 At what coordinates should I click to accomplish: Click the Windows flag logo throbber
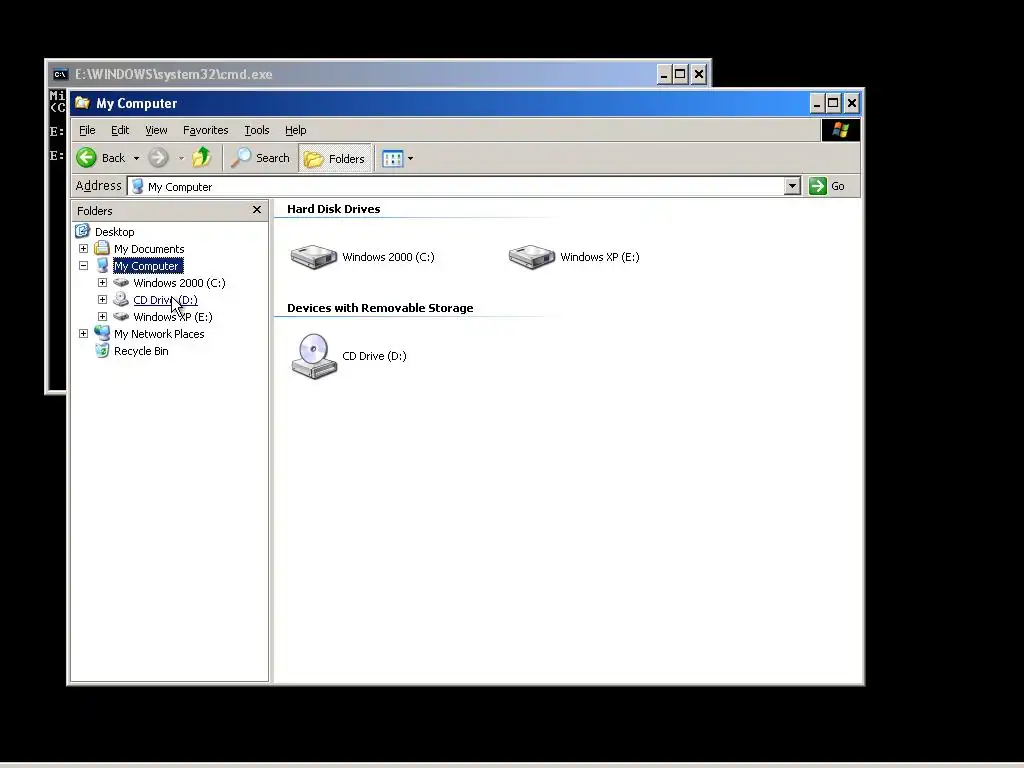point(840,130)
